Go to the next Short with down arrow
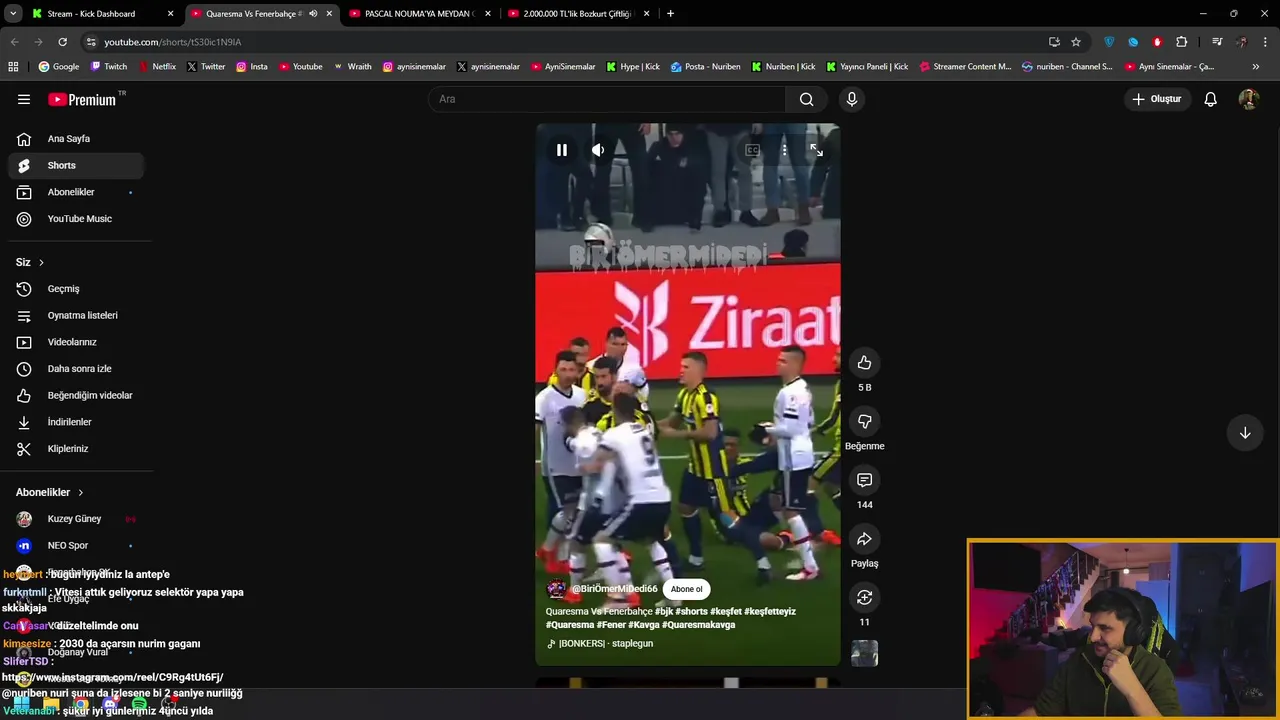 [x=1245, y=433]
